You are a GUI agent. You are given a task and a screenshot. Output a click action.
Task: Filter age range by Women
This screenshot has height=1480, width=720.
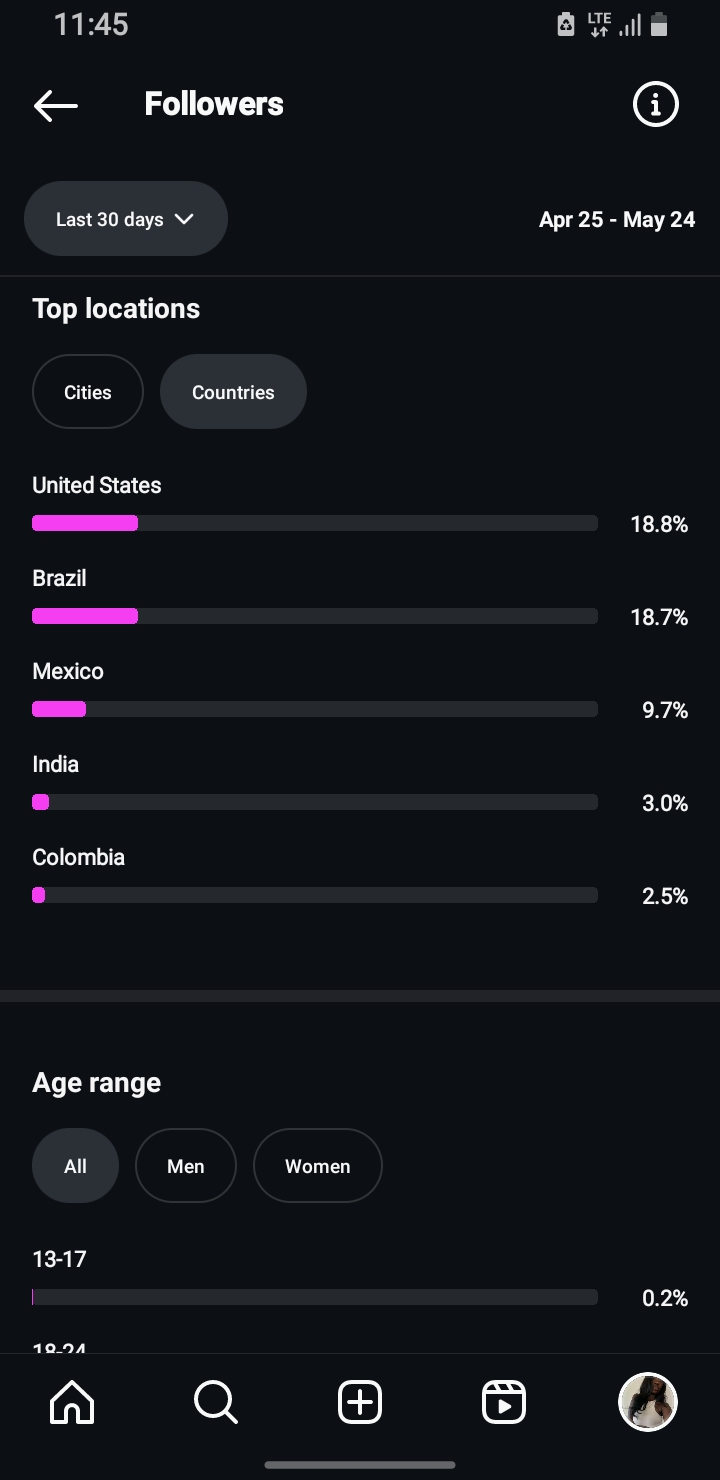318,1166
